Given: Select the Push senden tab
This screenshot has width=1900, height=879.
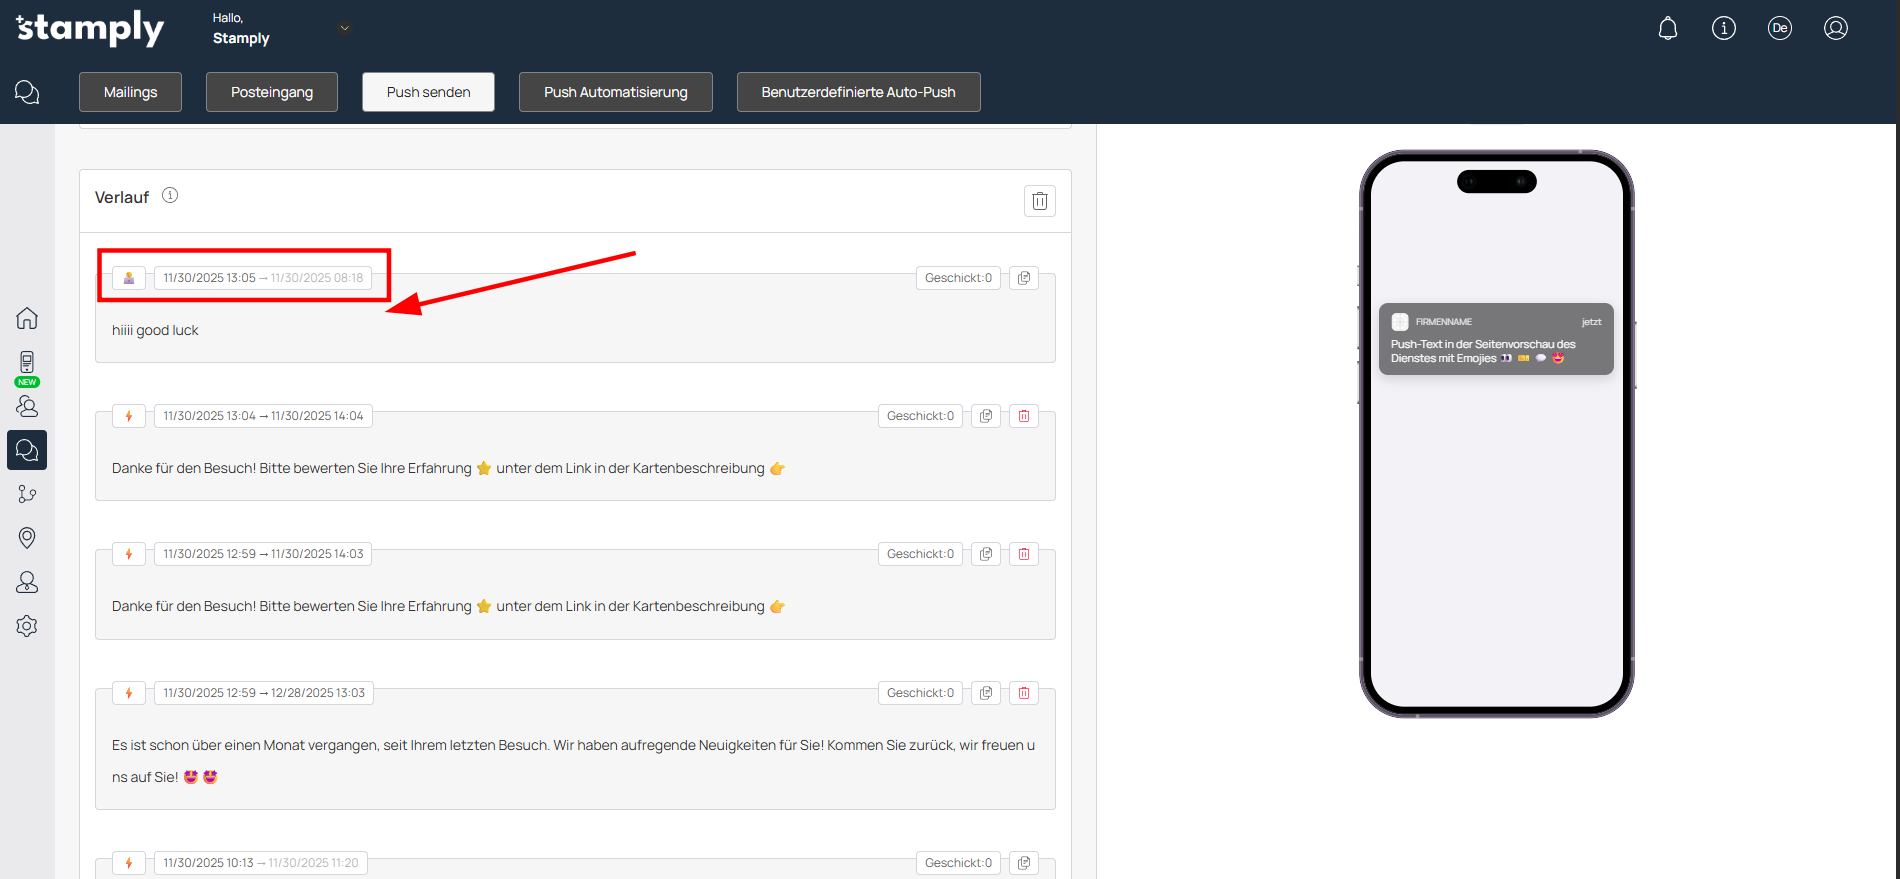Looking at the screenshot, I should click(x=428, y=92).
